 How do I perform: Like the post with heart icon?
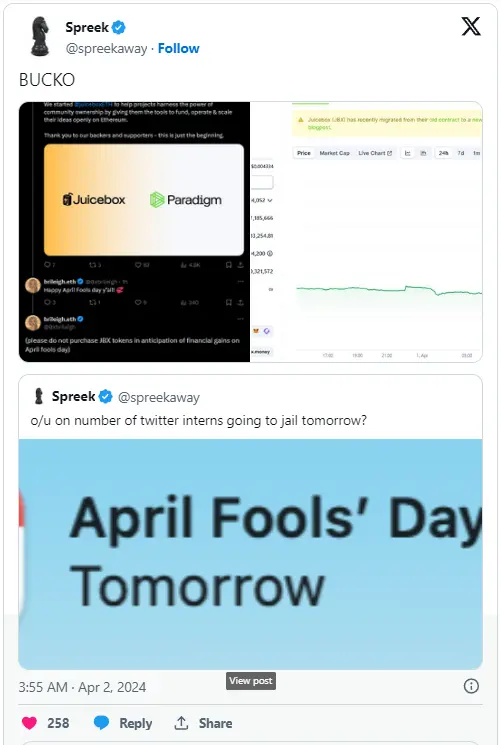pos(29,723)
